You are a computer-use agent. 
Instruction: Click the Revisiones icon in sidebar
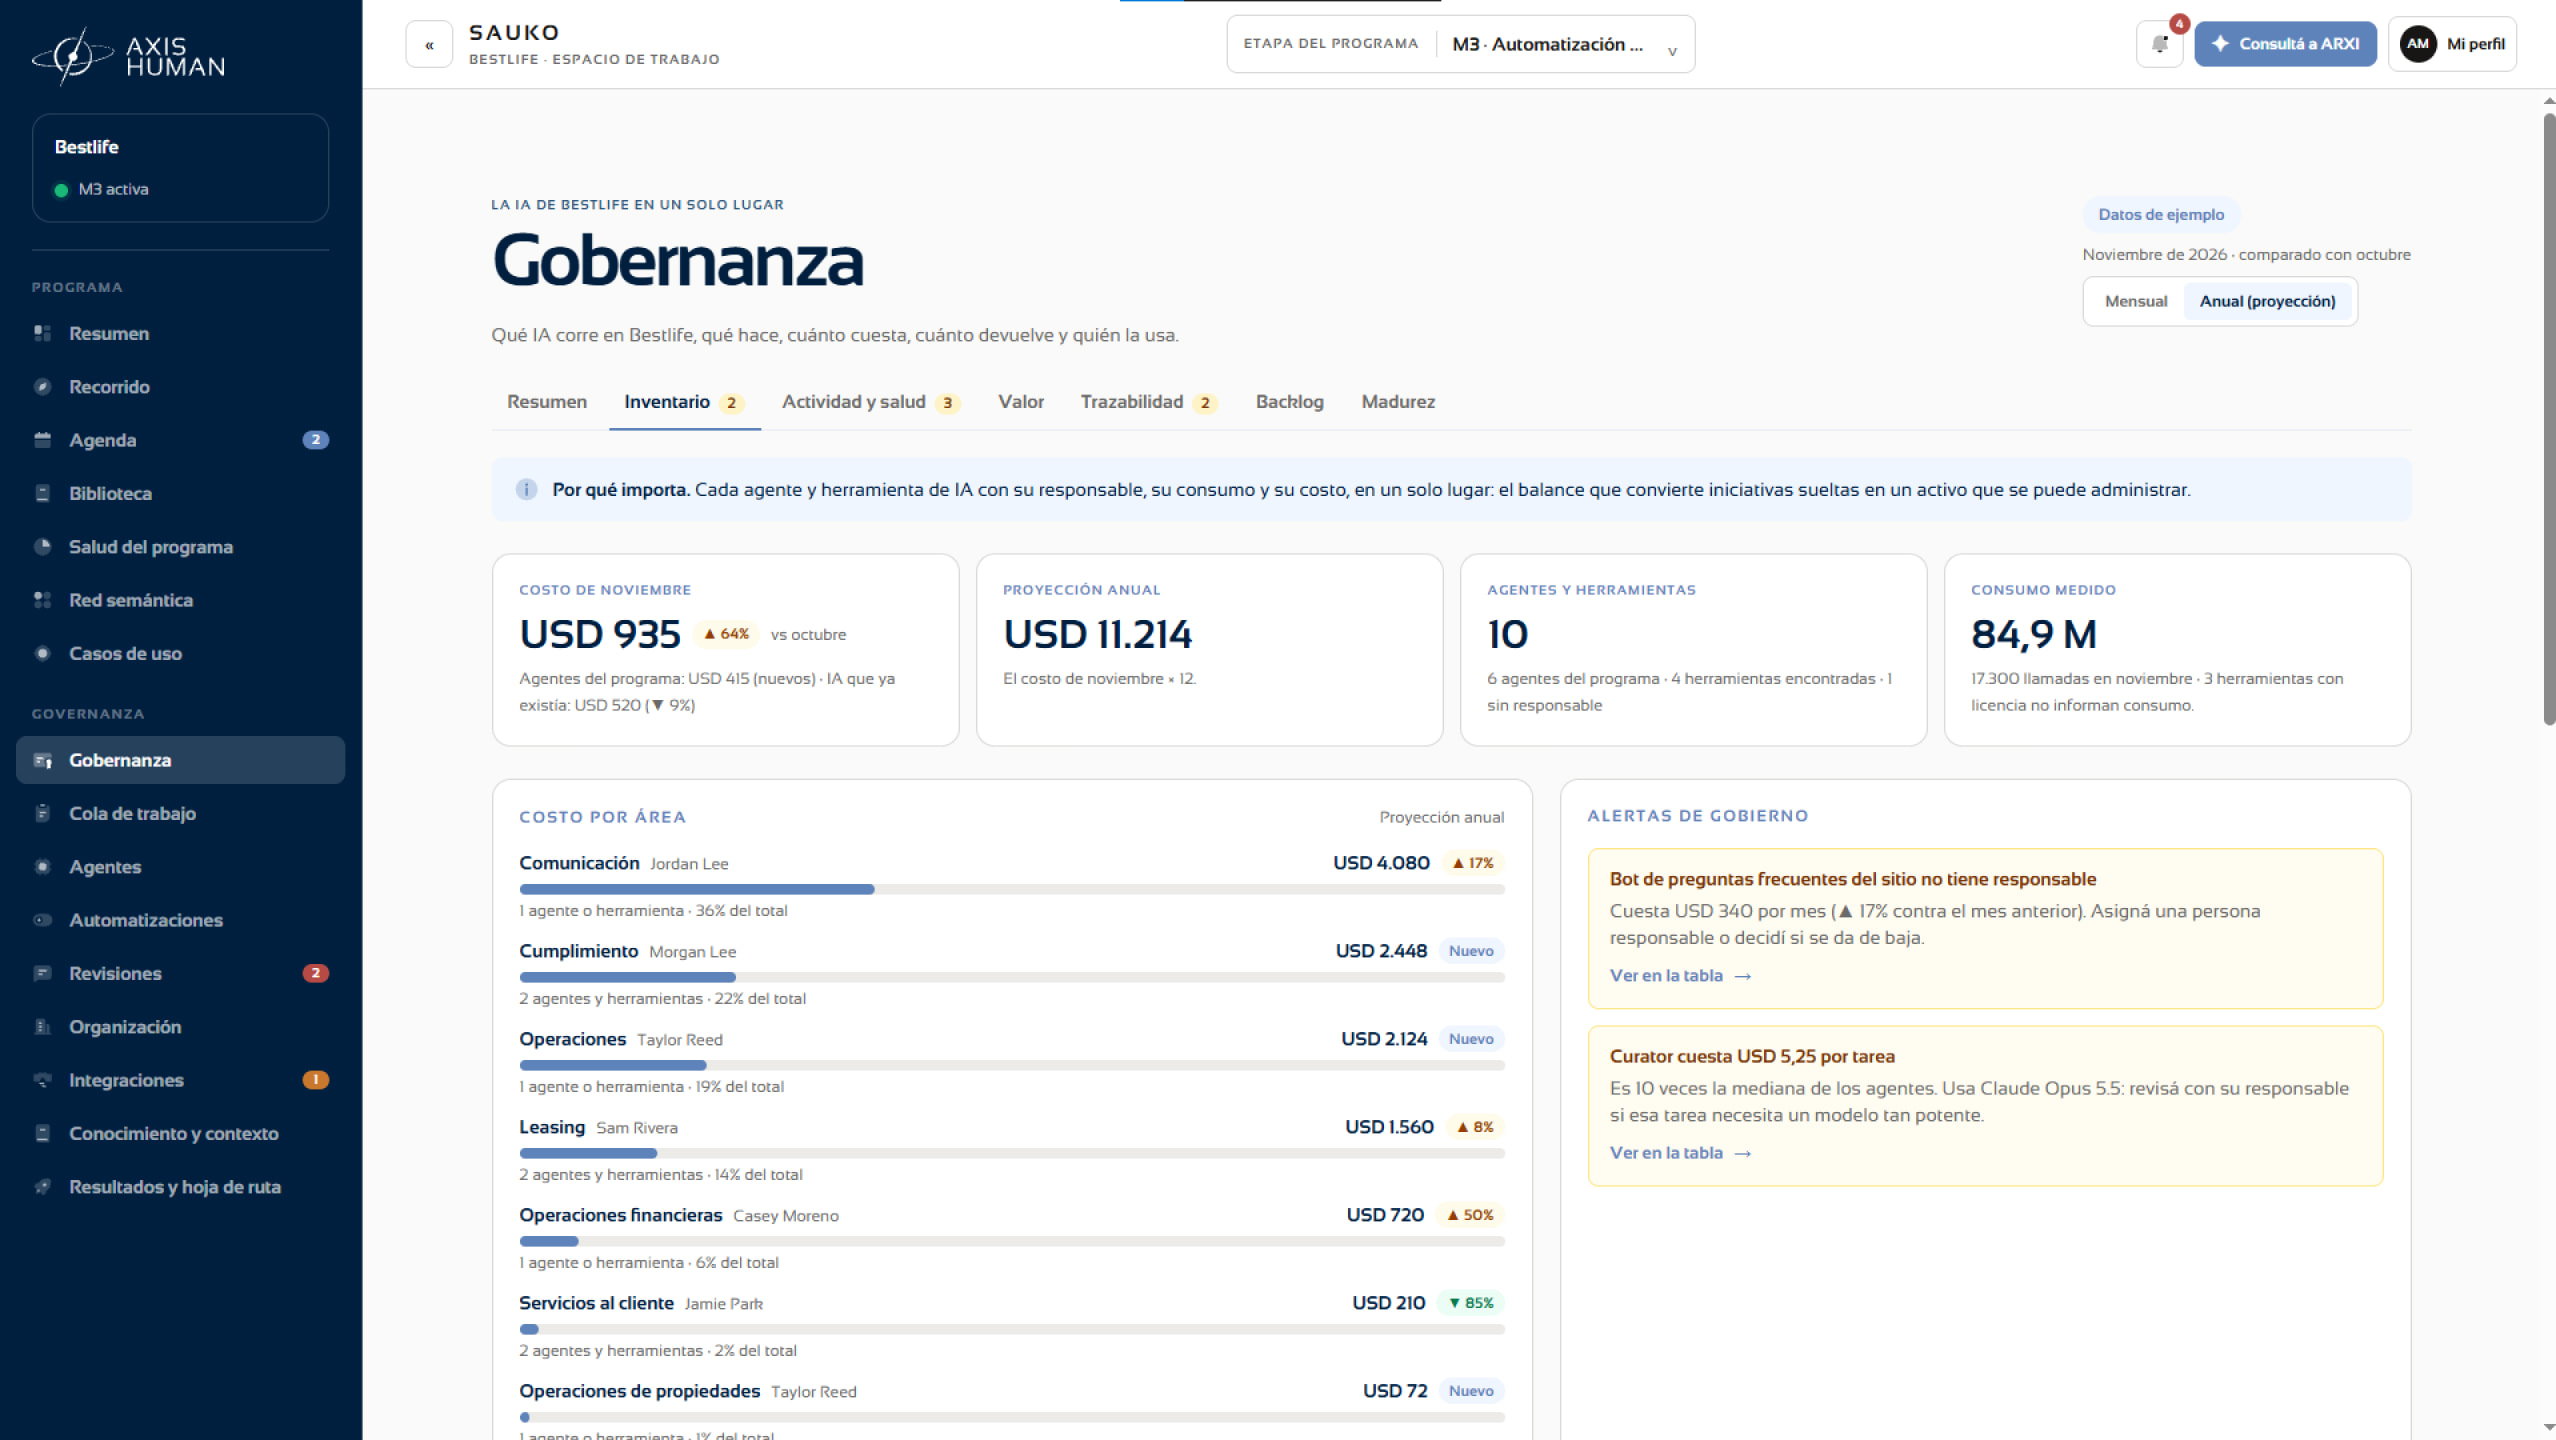pos(42,973)
